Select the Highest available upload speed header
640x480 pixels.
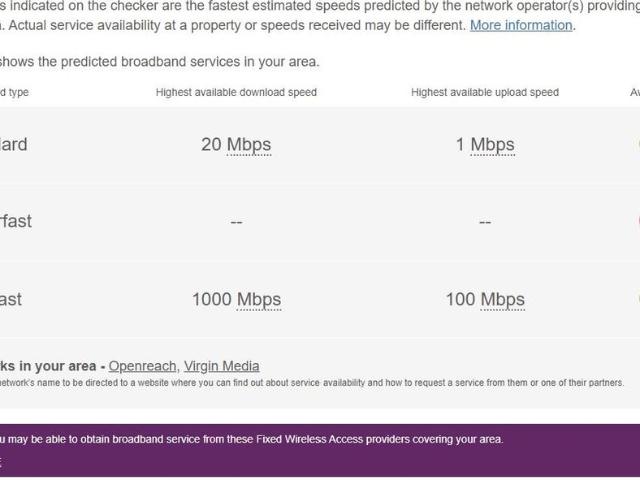485,92
